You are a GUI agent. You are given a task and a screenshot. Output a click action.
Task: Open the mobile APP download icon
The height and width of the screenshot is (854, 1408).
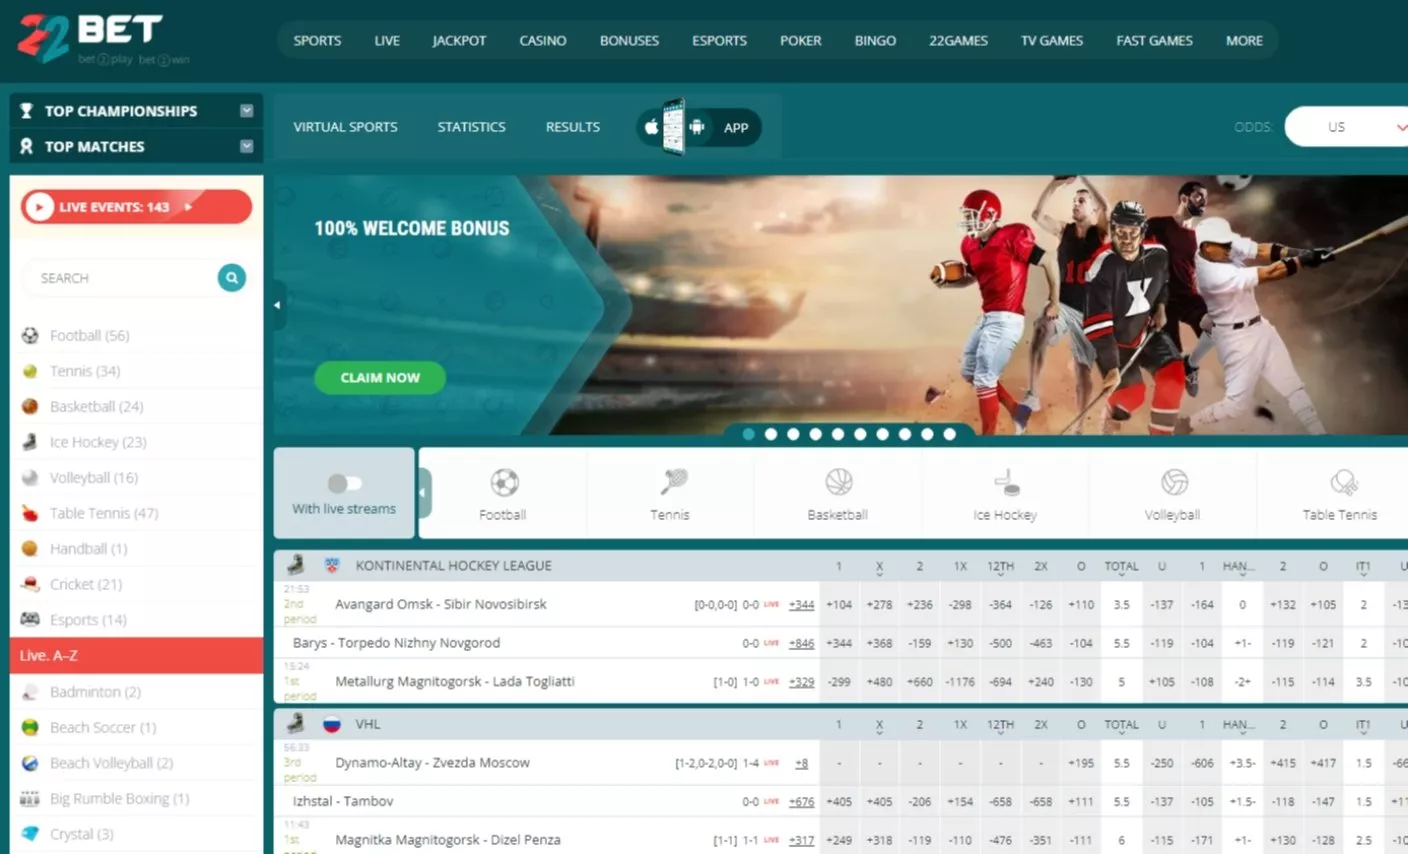coord(698,127)
